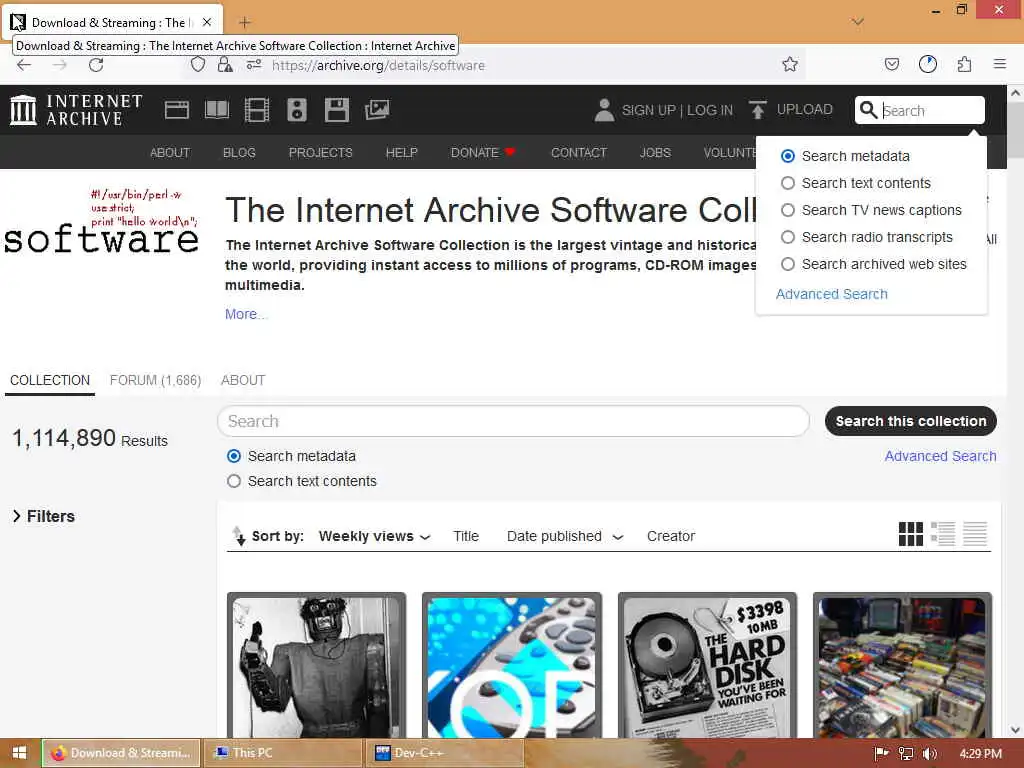Open the Save to Pocket icon
This screenshot has width=1024, height=768.
pos(891,65)
